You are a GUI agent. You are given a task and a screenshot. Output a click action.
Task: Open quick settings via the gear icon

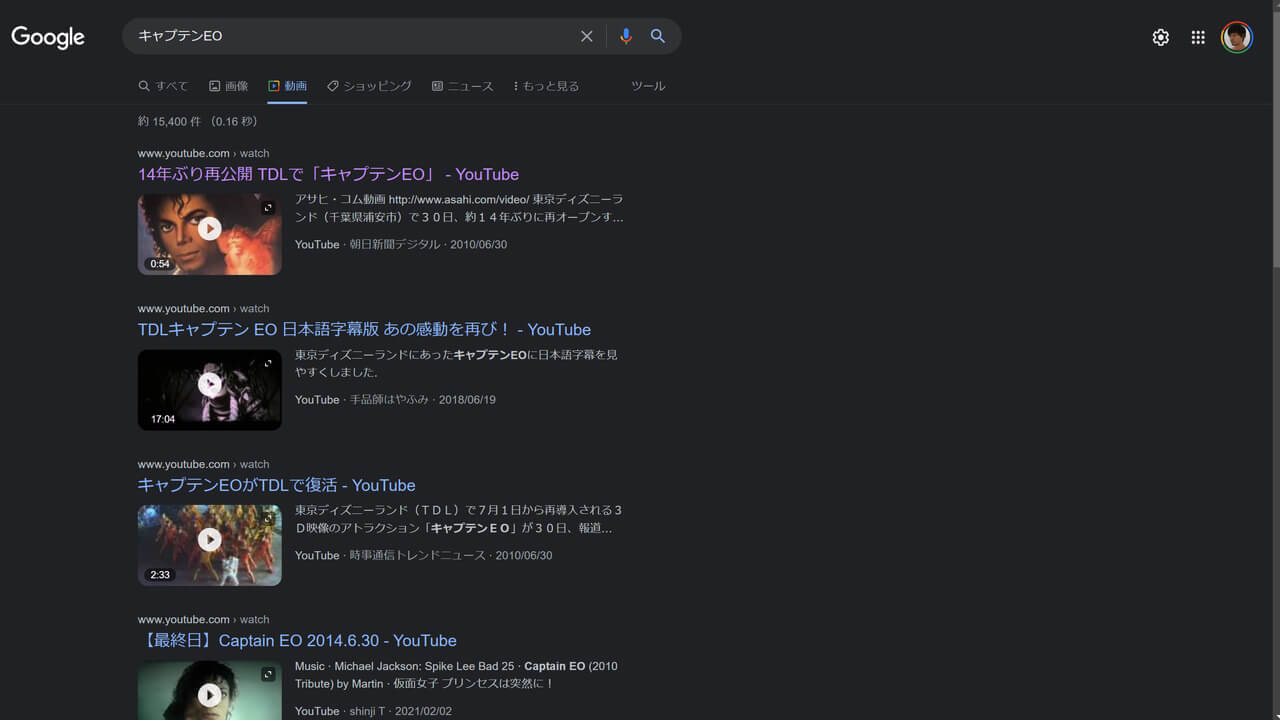pos(1160,36)
